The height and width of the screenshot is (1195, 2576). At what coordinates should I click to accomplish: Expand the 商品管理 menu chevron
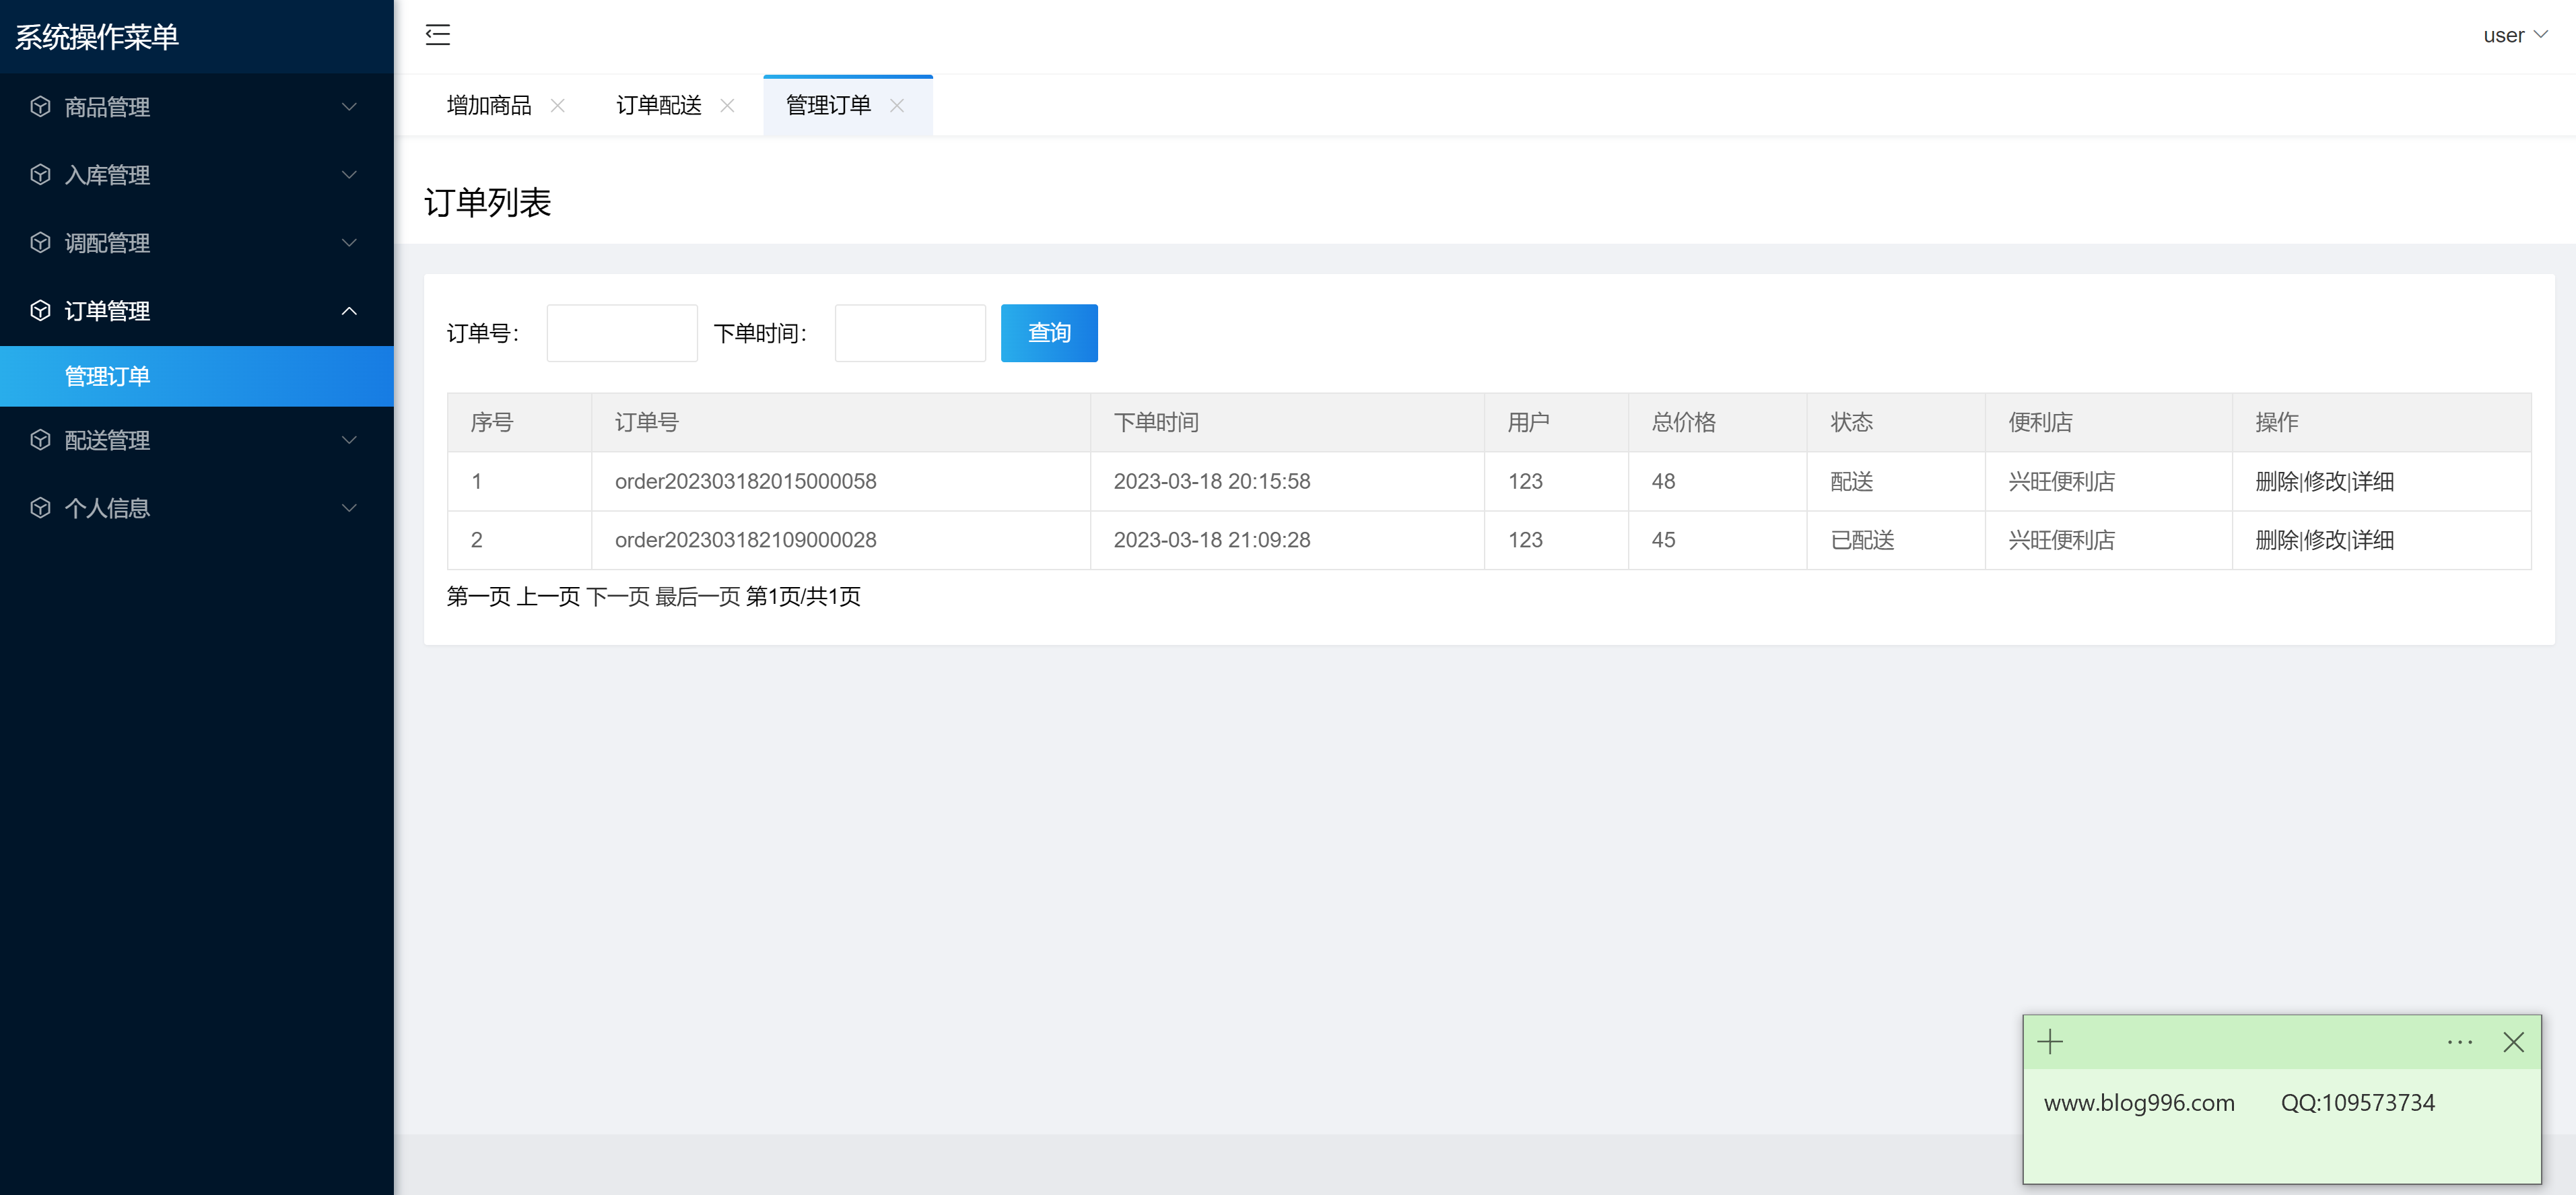(349, 107)
